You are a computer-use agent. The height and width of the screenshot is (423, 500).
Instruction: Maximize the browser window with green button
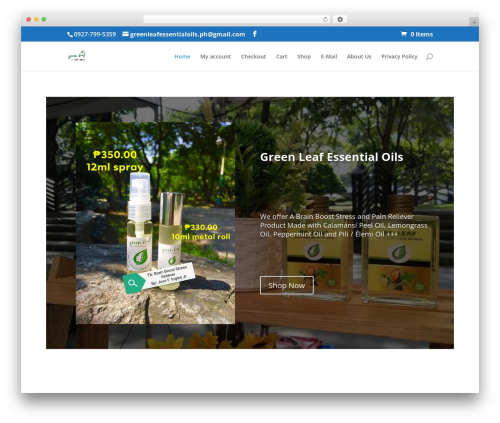point(44,19)
